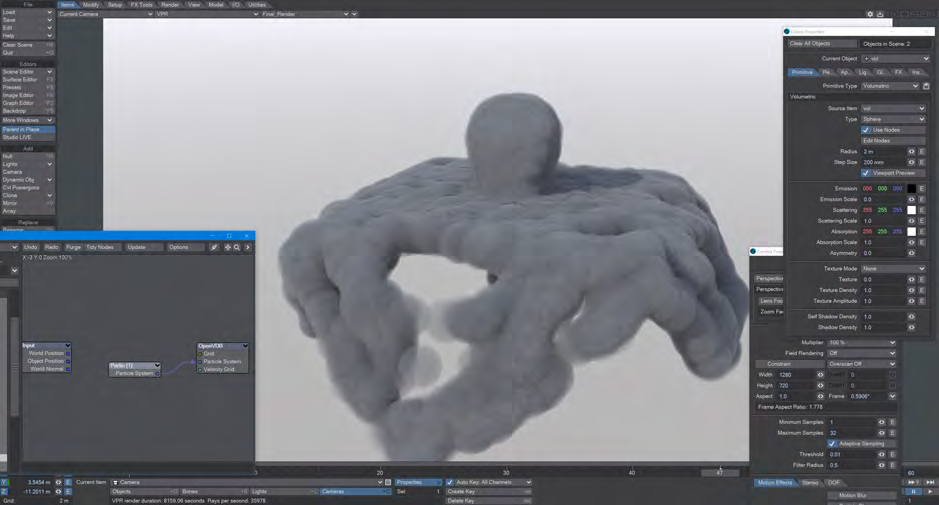939x505 pixels.
Task: Pause playback with the pause button
Action: [x=913, y=492]
